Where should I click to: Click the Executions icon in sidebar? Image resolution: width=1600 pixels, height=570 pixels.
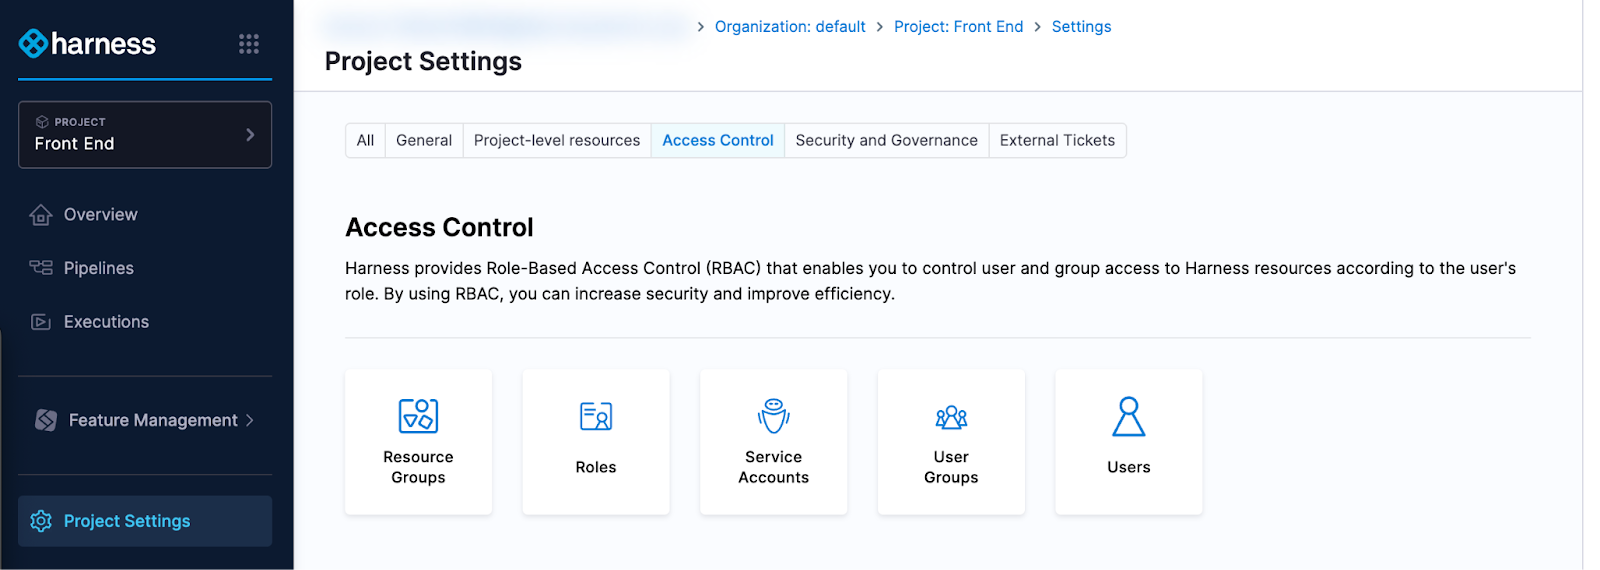pos(41,322)
